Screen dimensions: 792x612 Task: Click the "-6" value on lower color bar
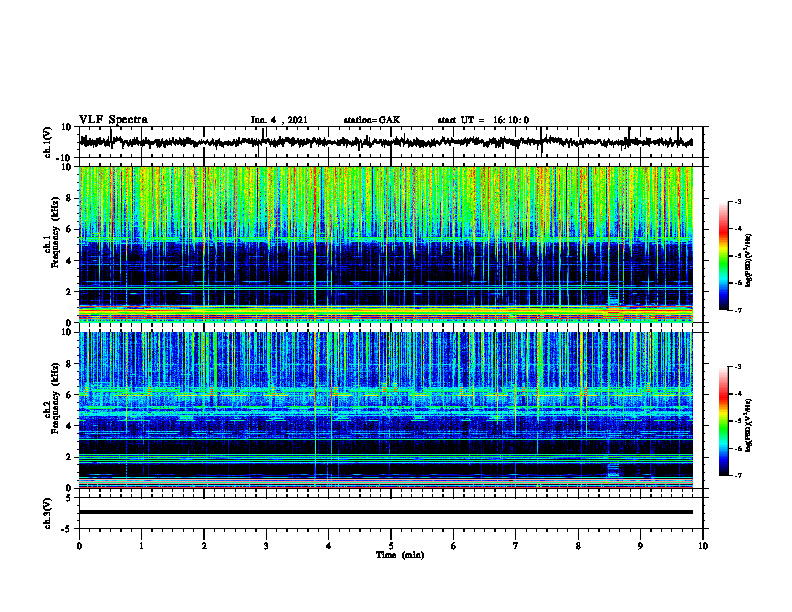pyautogui.click(x=737, y=448)
